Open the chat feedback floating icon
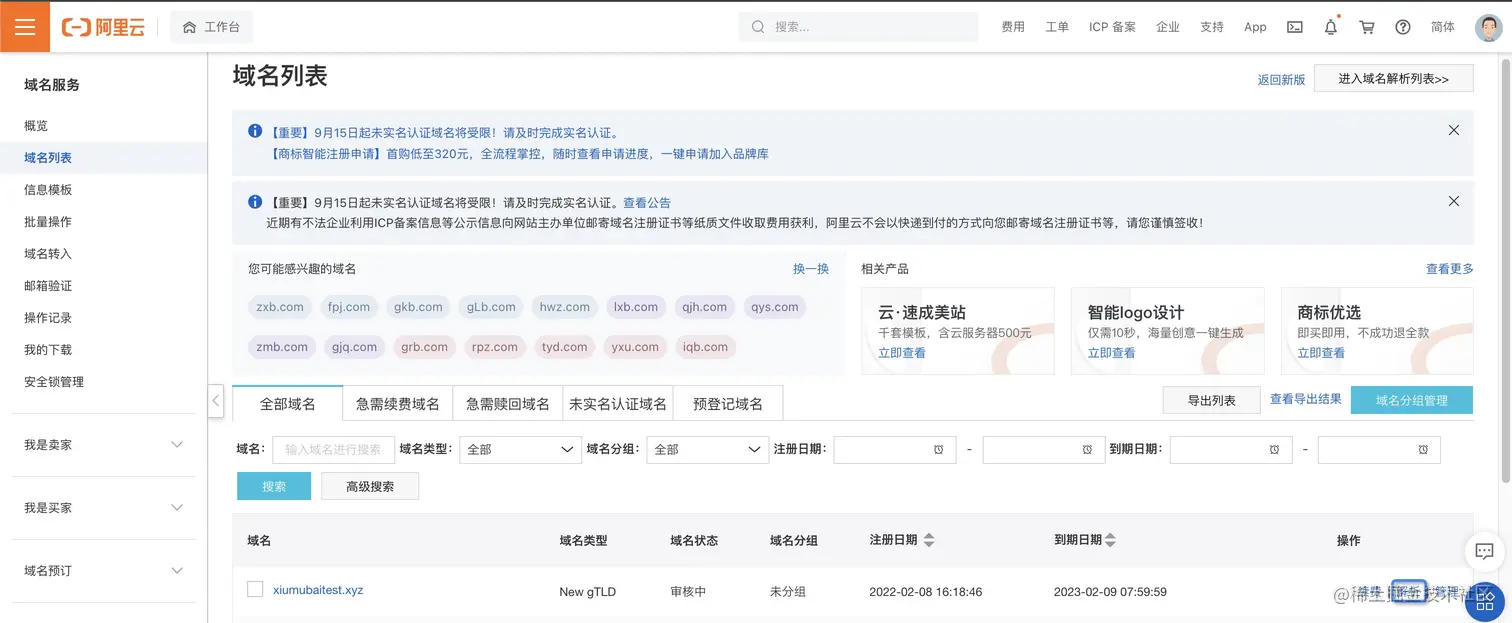This screenshot has width=1512, height=623. click(1485, 551)
